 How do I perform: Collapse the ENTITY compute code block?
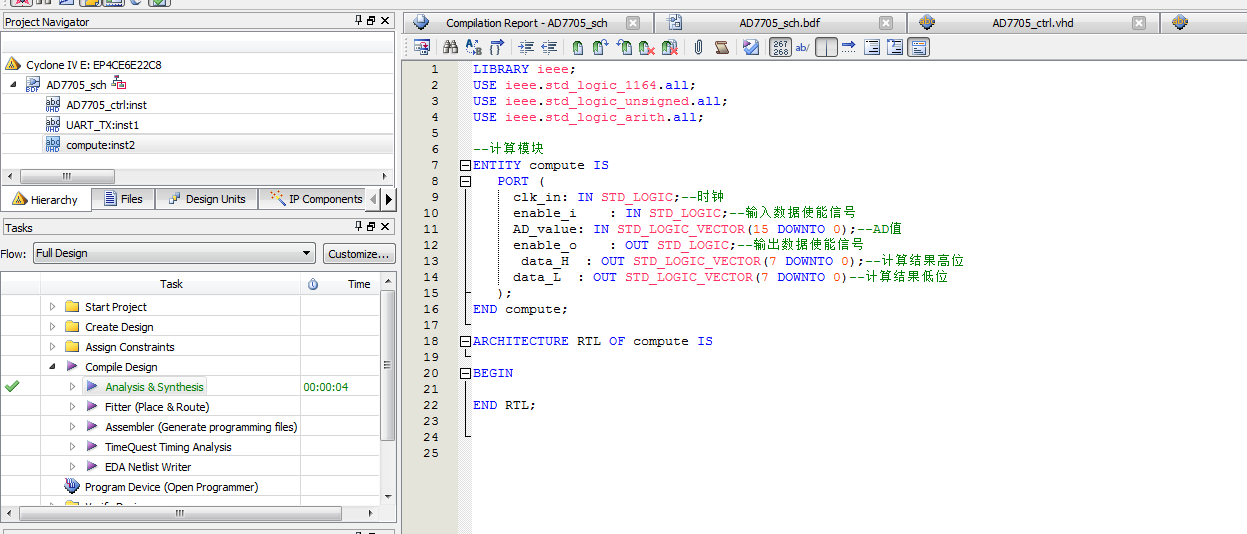click(x=465, y=166)
